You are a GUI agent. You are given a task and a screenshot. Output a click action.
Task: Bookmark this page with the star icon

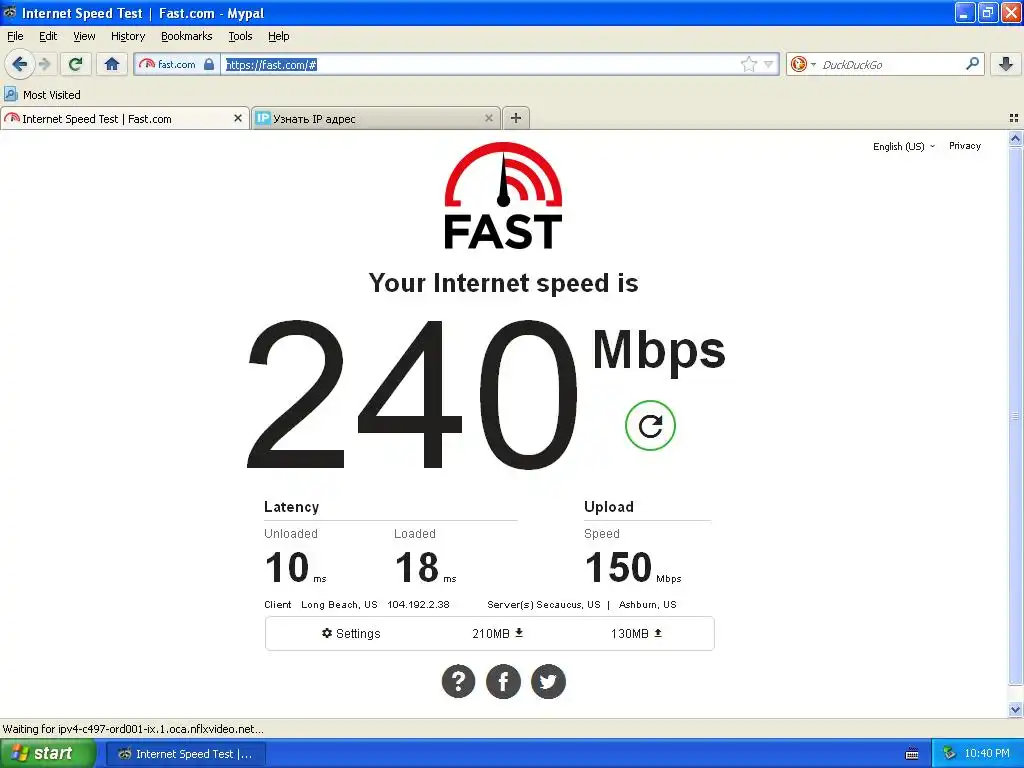click(748, 64)
